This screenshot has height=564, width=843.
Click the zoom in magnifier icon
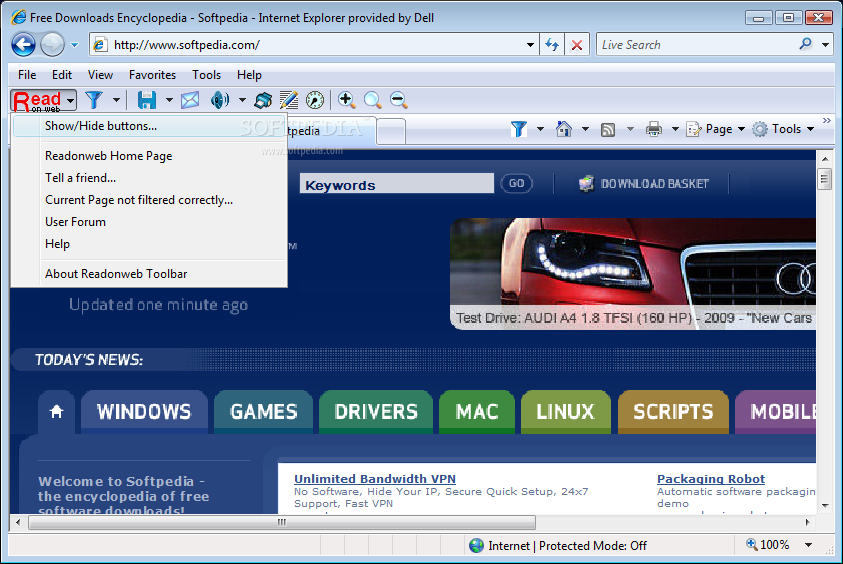point(347,100)
